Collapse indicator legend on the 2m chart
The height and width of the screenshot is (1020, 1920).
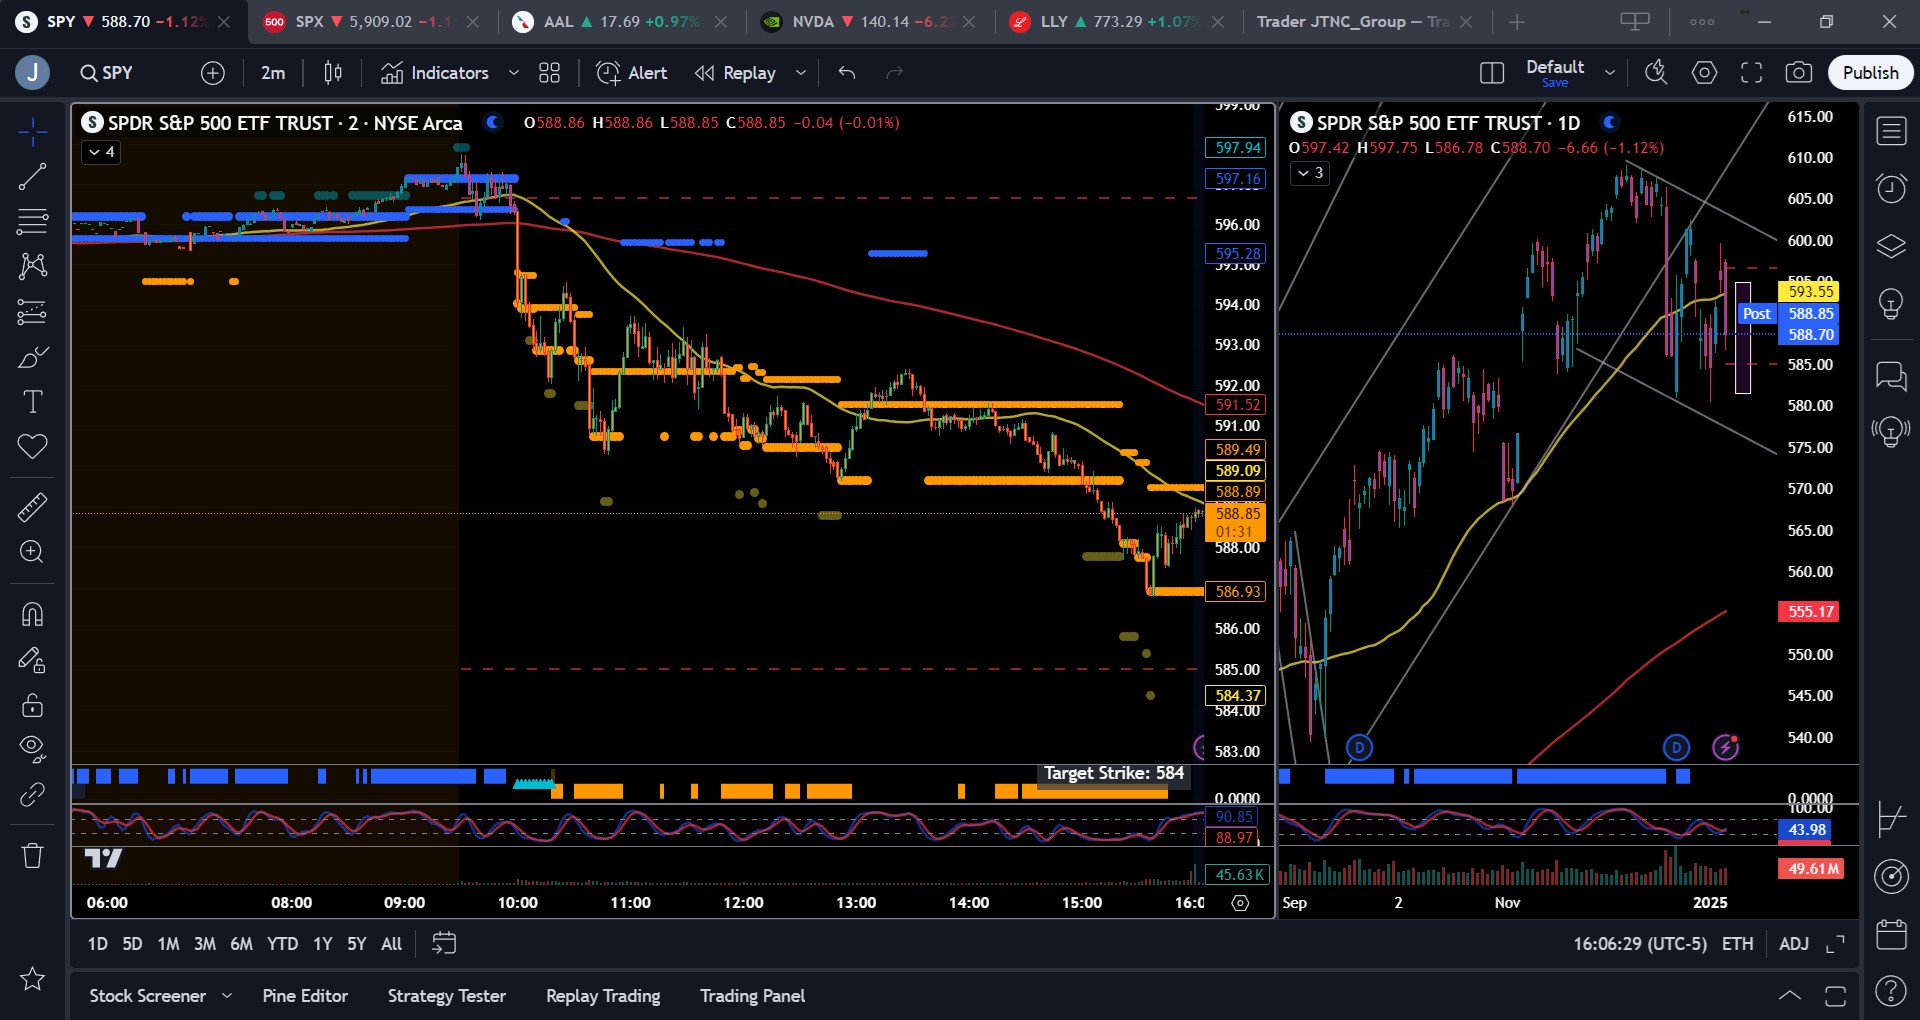(101, 152)
